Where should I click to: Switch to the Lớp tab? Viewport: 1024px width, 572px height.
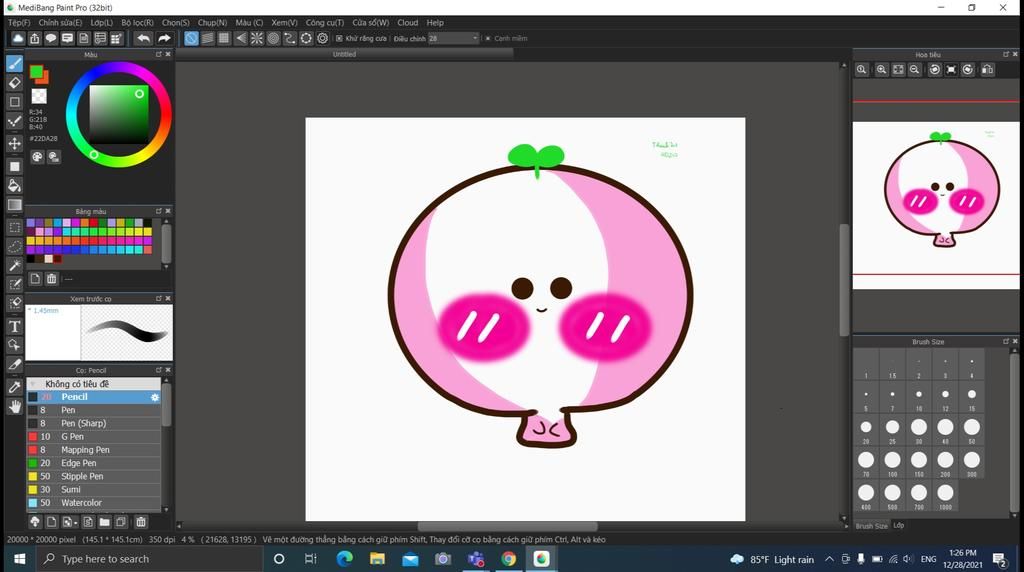898,525
